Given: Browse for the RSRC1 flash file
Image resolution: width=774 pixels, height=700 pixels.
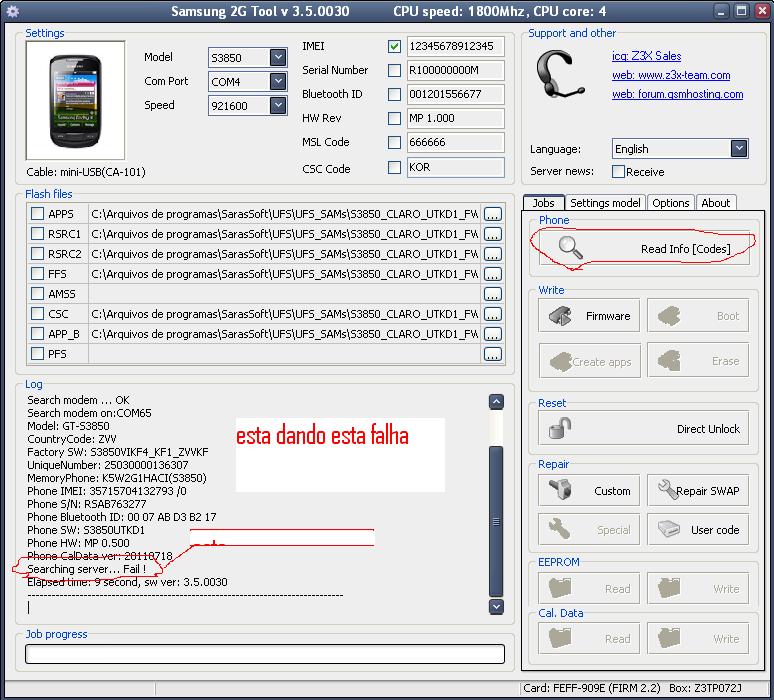Looking at the screenshot, I should (x=493, y=234).
